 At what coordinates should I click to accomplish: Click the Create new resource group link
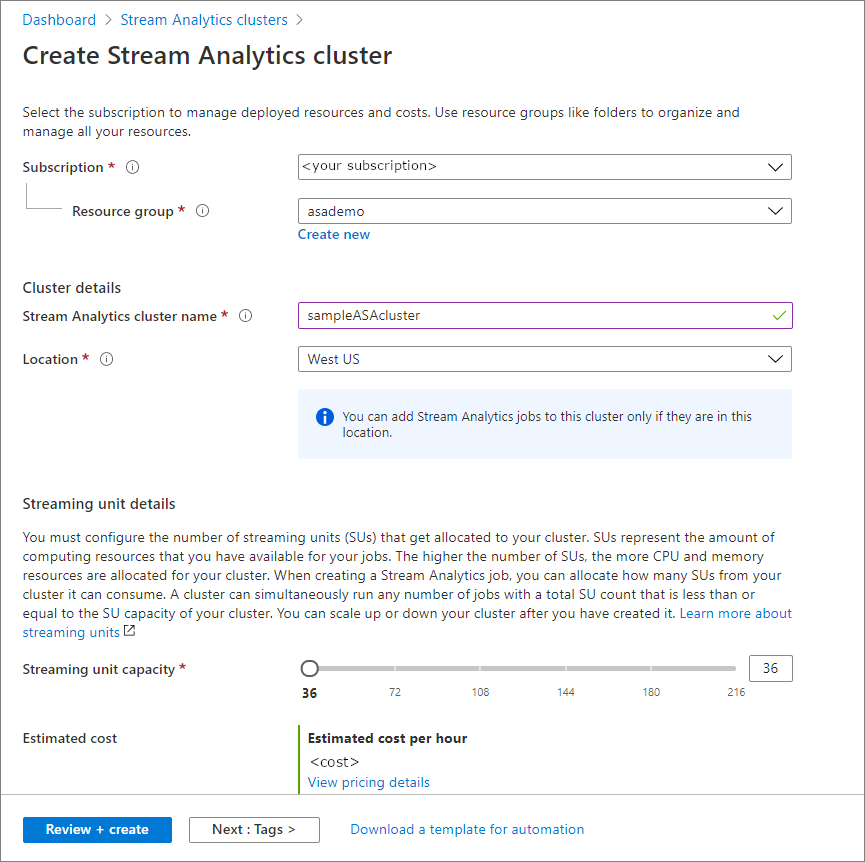pyautogui.click(x=334, y=234)
